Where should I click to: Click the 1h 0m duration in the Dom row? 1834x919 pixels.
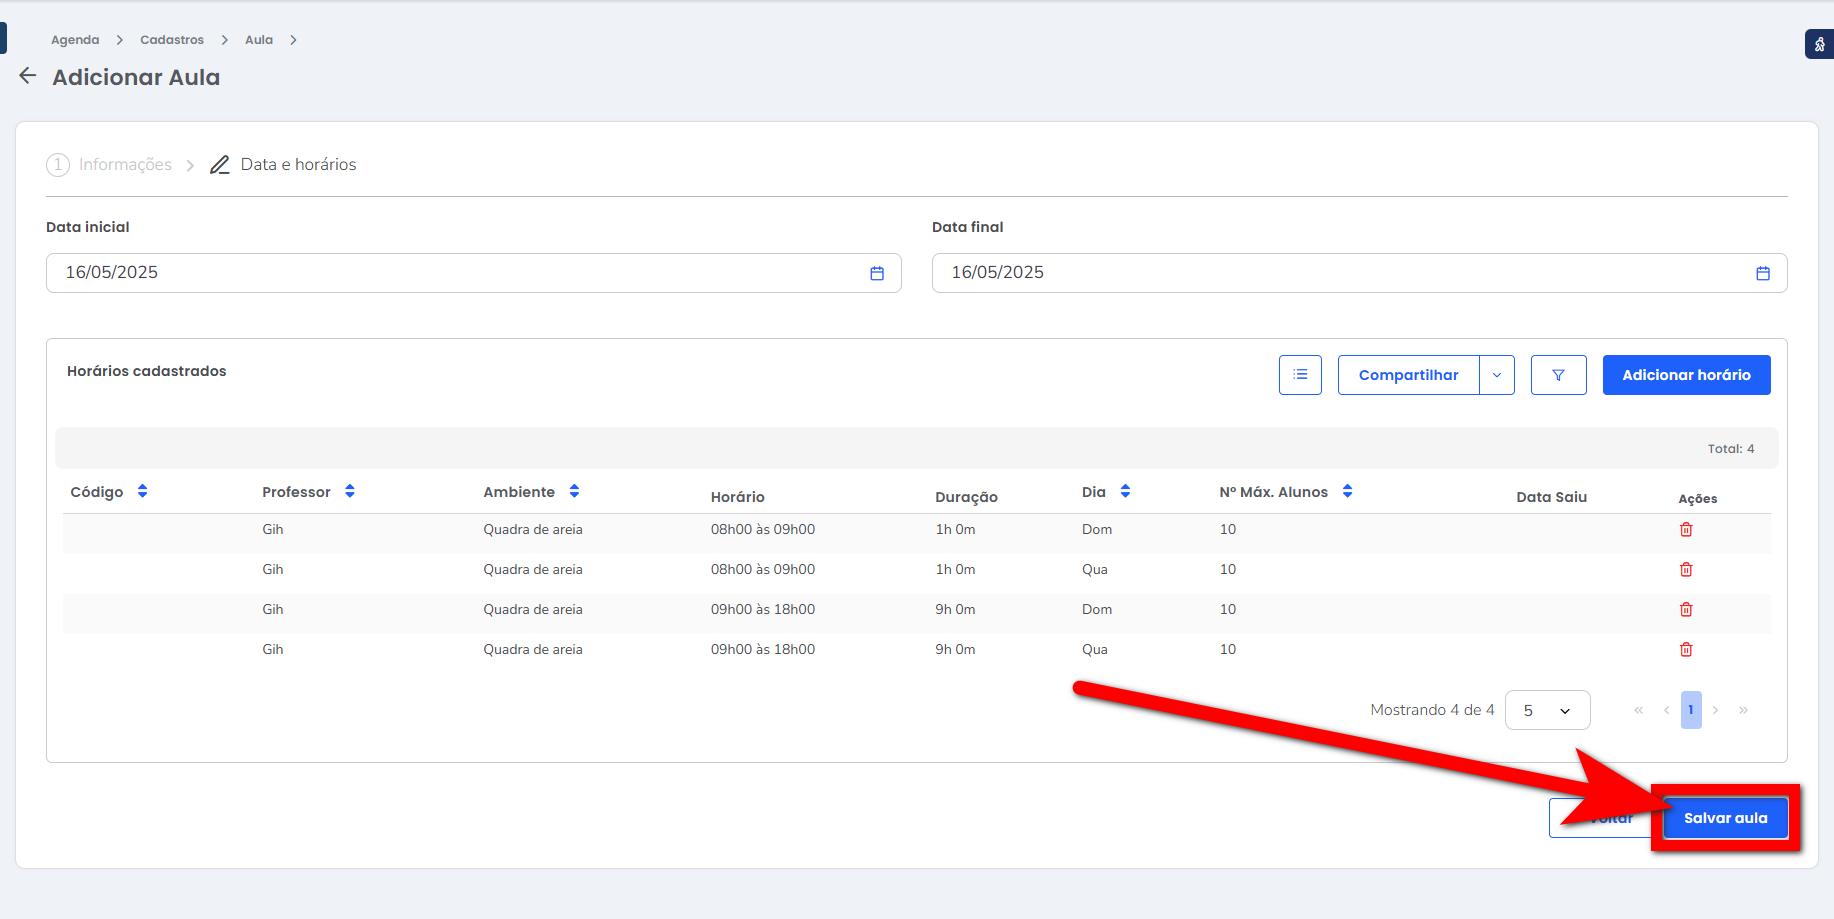click(955, 529)
